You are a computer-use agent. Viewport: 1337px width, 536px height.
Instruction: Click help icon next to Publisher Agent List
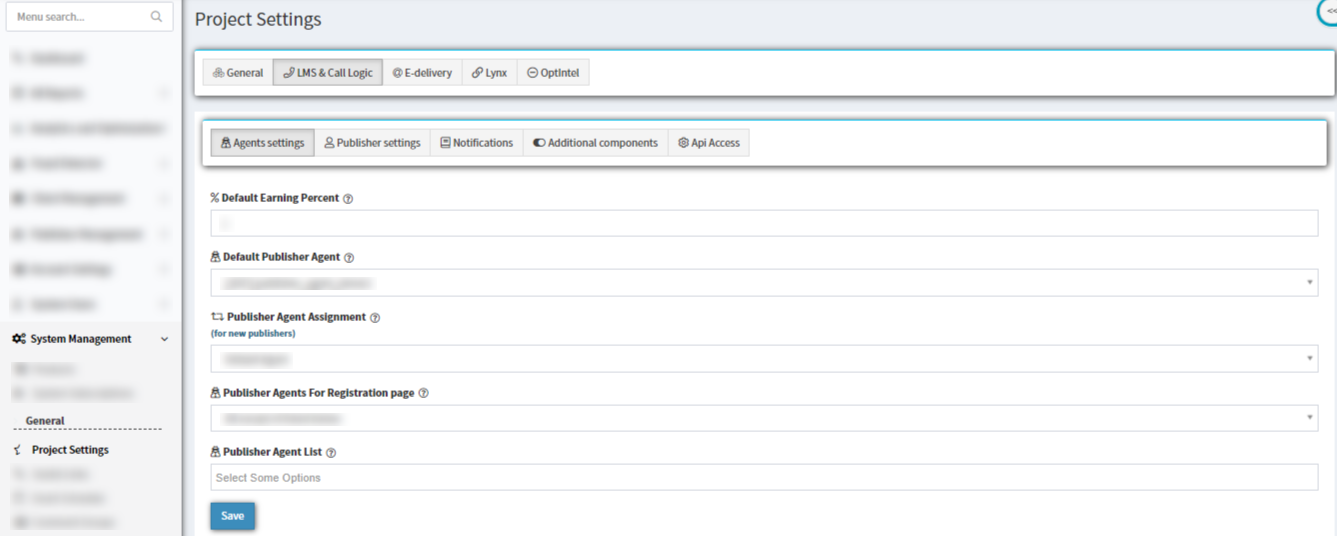point(331,453)
